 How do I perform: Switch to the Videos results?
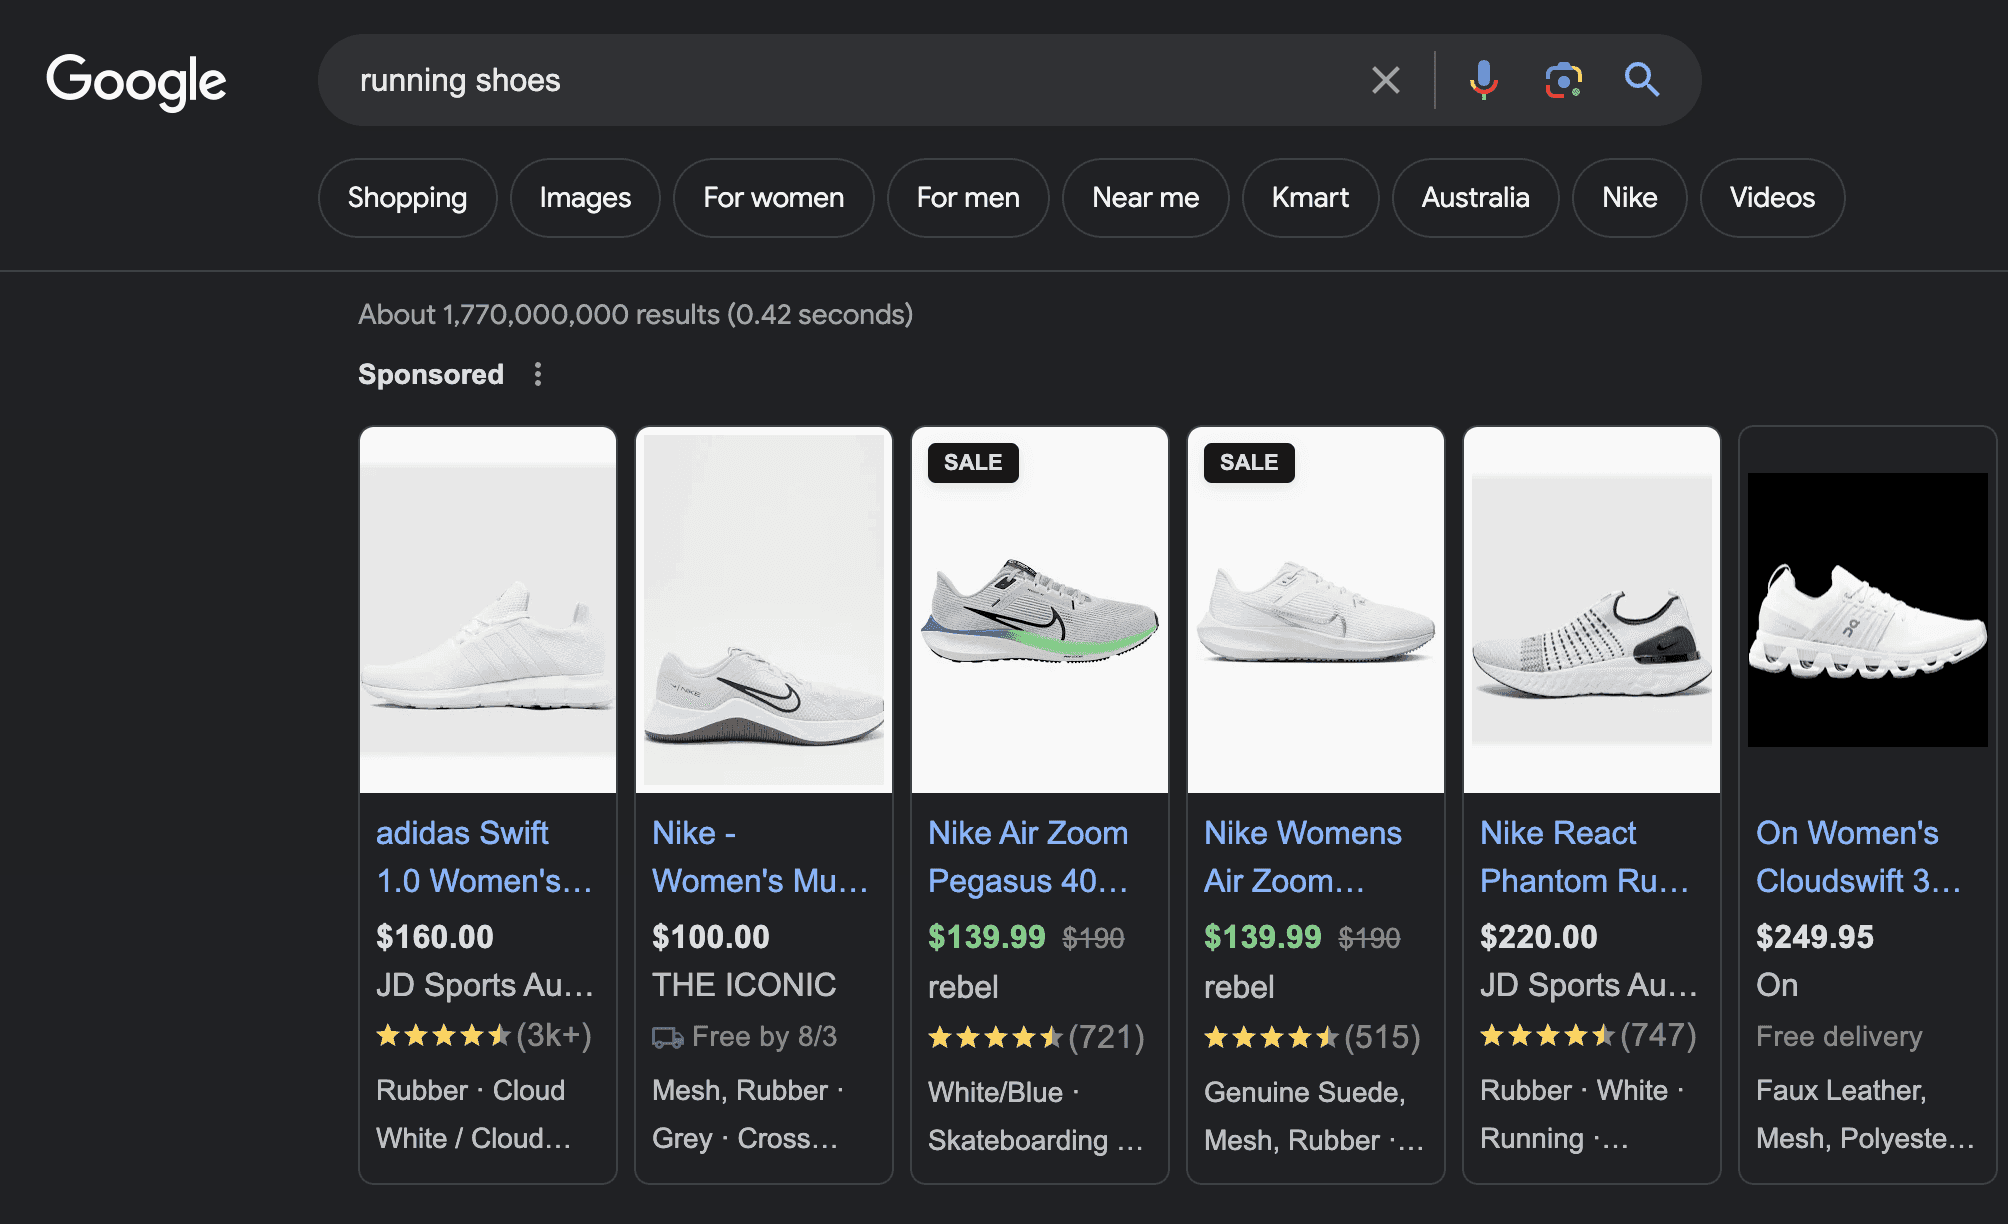[x=1771, y=198]
